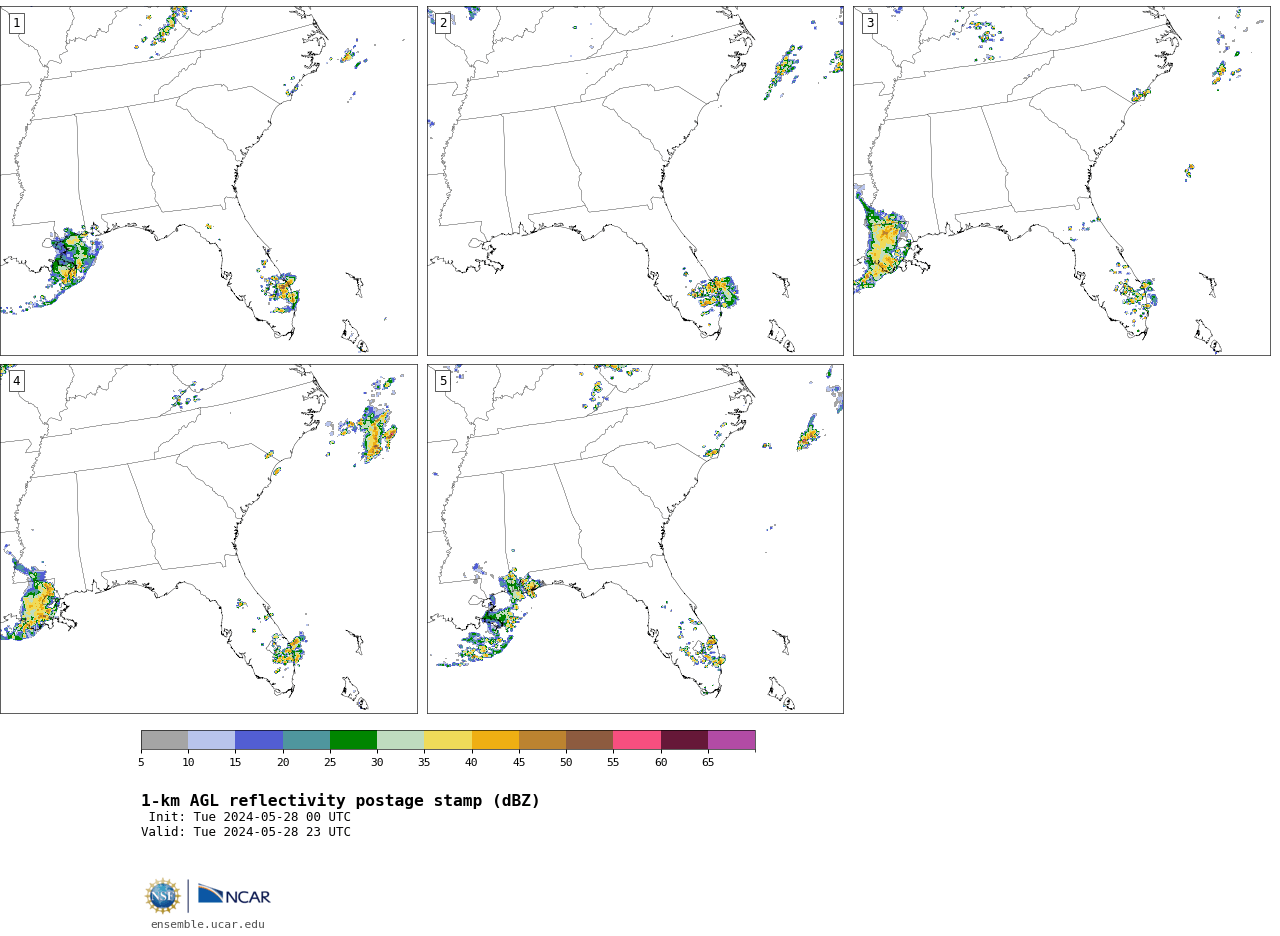1280x936 pixels.
Task: Click the blue 15-20 dBZ swatch
Action: pyautogui.click(x=259, y=740)
